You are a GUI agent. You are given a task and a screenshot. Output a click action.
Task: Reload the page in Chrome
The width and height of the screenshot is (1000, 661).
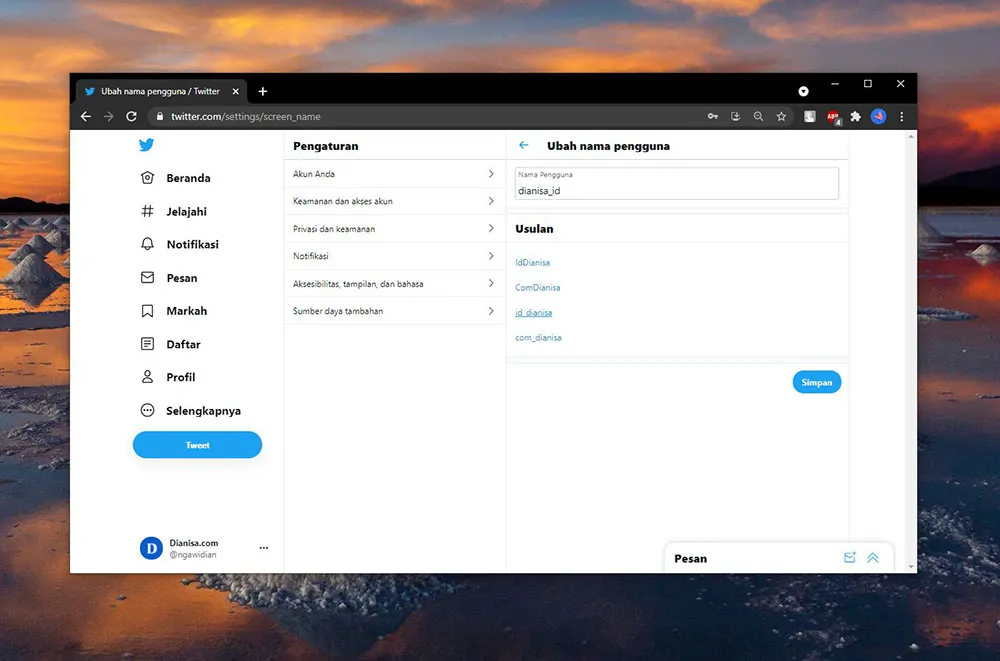pyautogui.click(x=131, y=117)
